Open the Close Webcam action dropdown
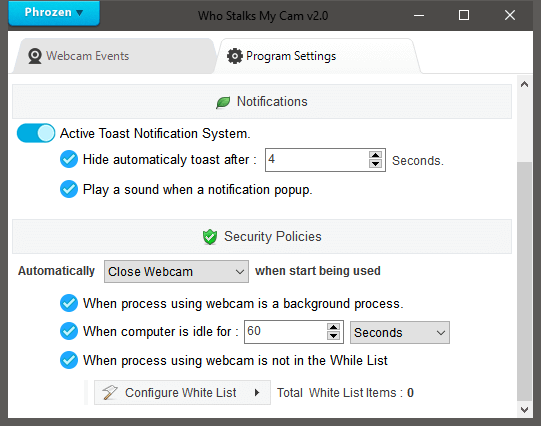 click(176, 271)
